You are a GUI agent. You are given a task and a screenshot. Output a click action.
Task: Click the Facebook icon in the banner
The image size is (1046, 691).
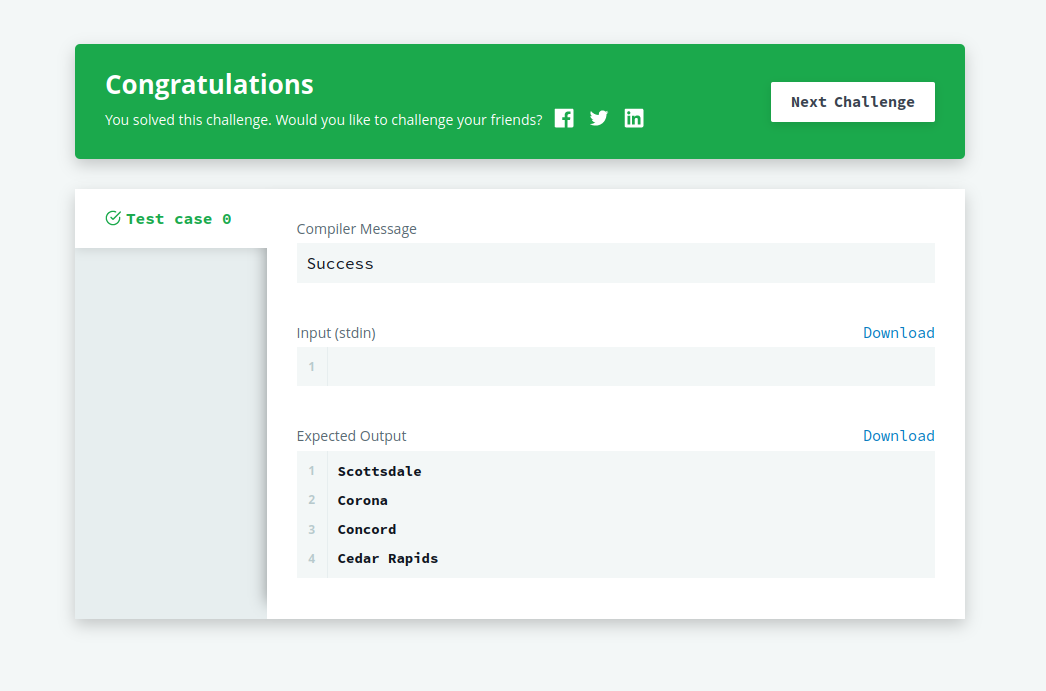564,118
